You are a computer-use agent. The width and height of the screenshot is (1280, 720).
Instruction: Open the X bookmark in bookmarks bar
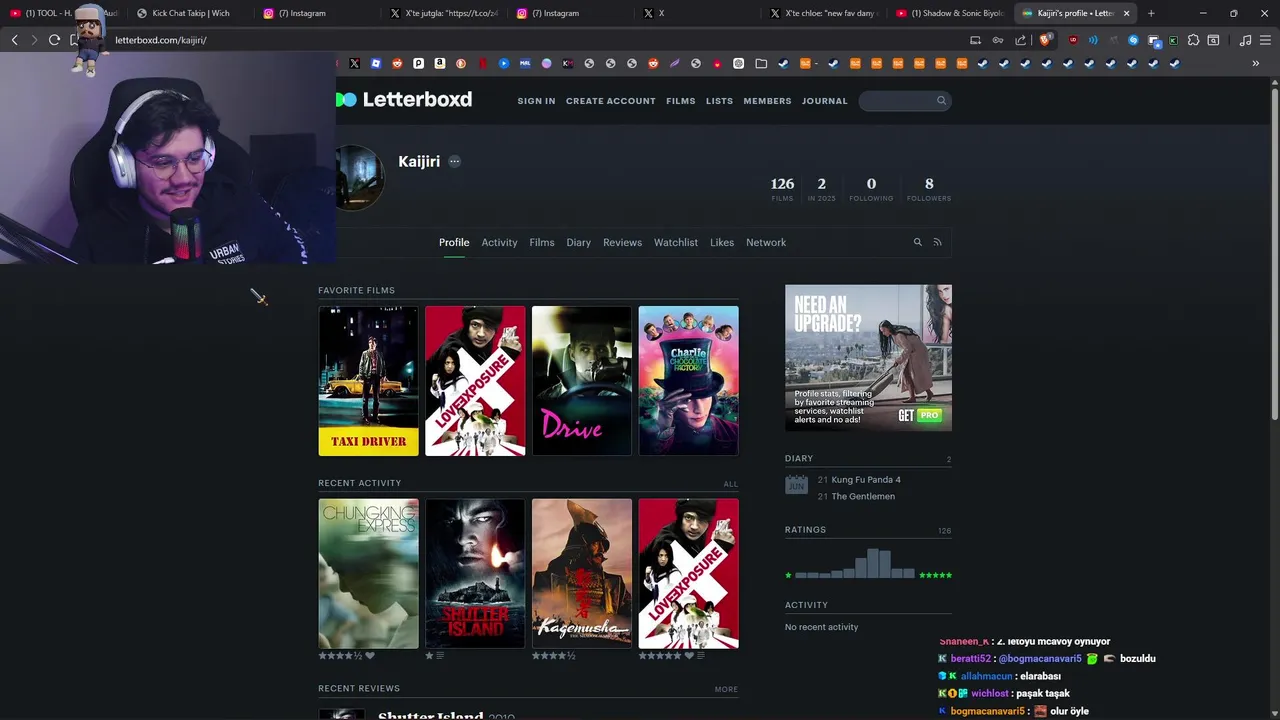(x=354, y=63)
